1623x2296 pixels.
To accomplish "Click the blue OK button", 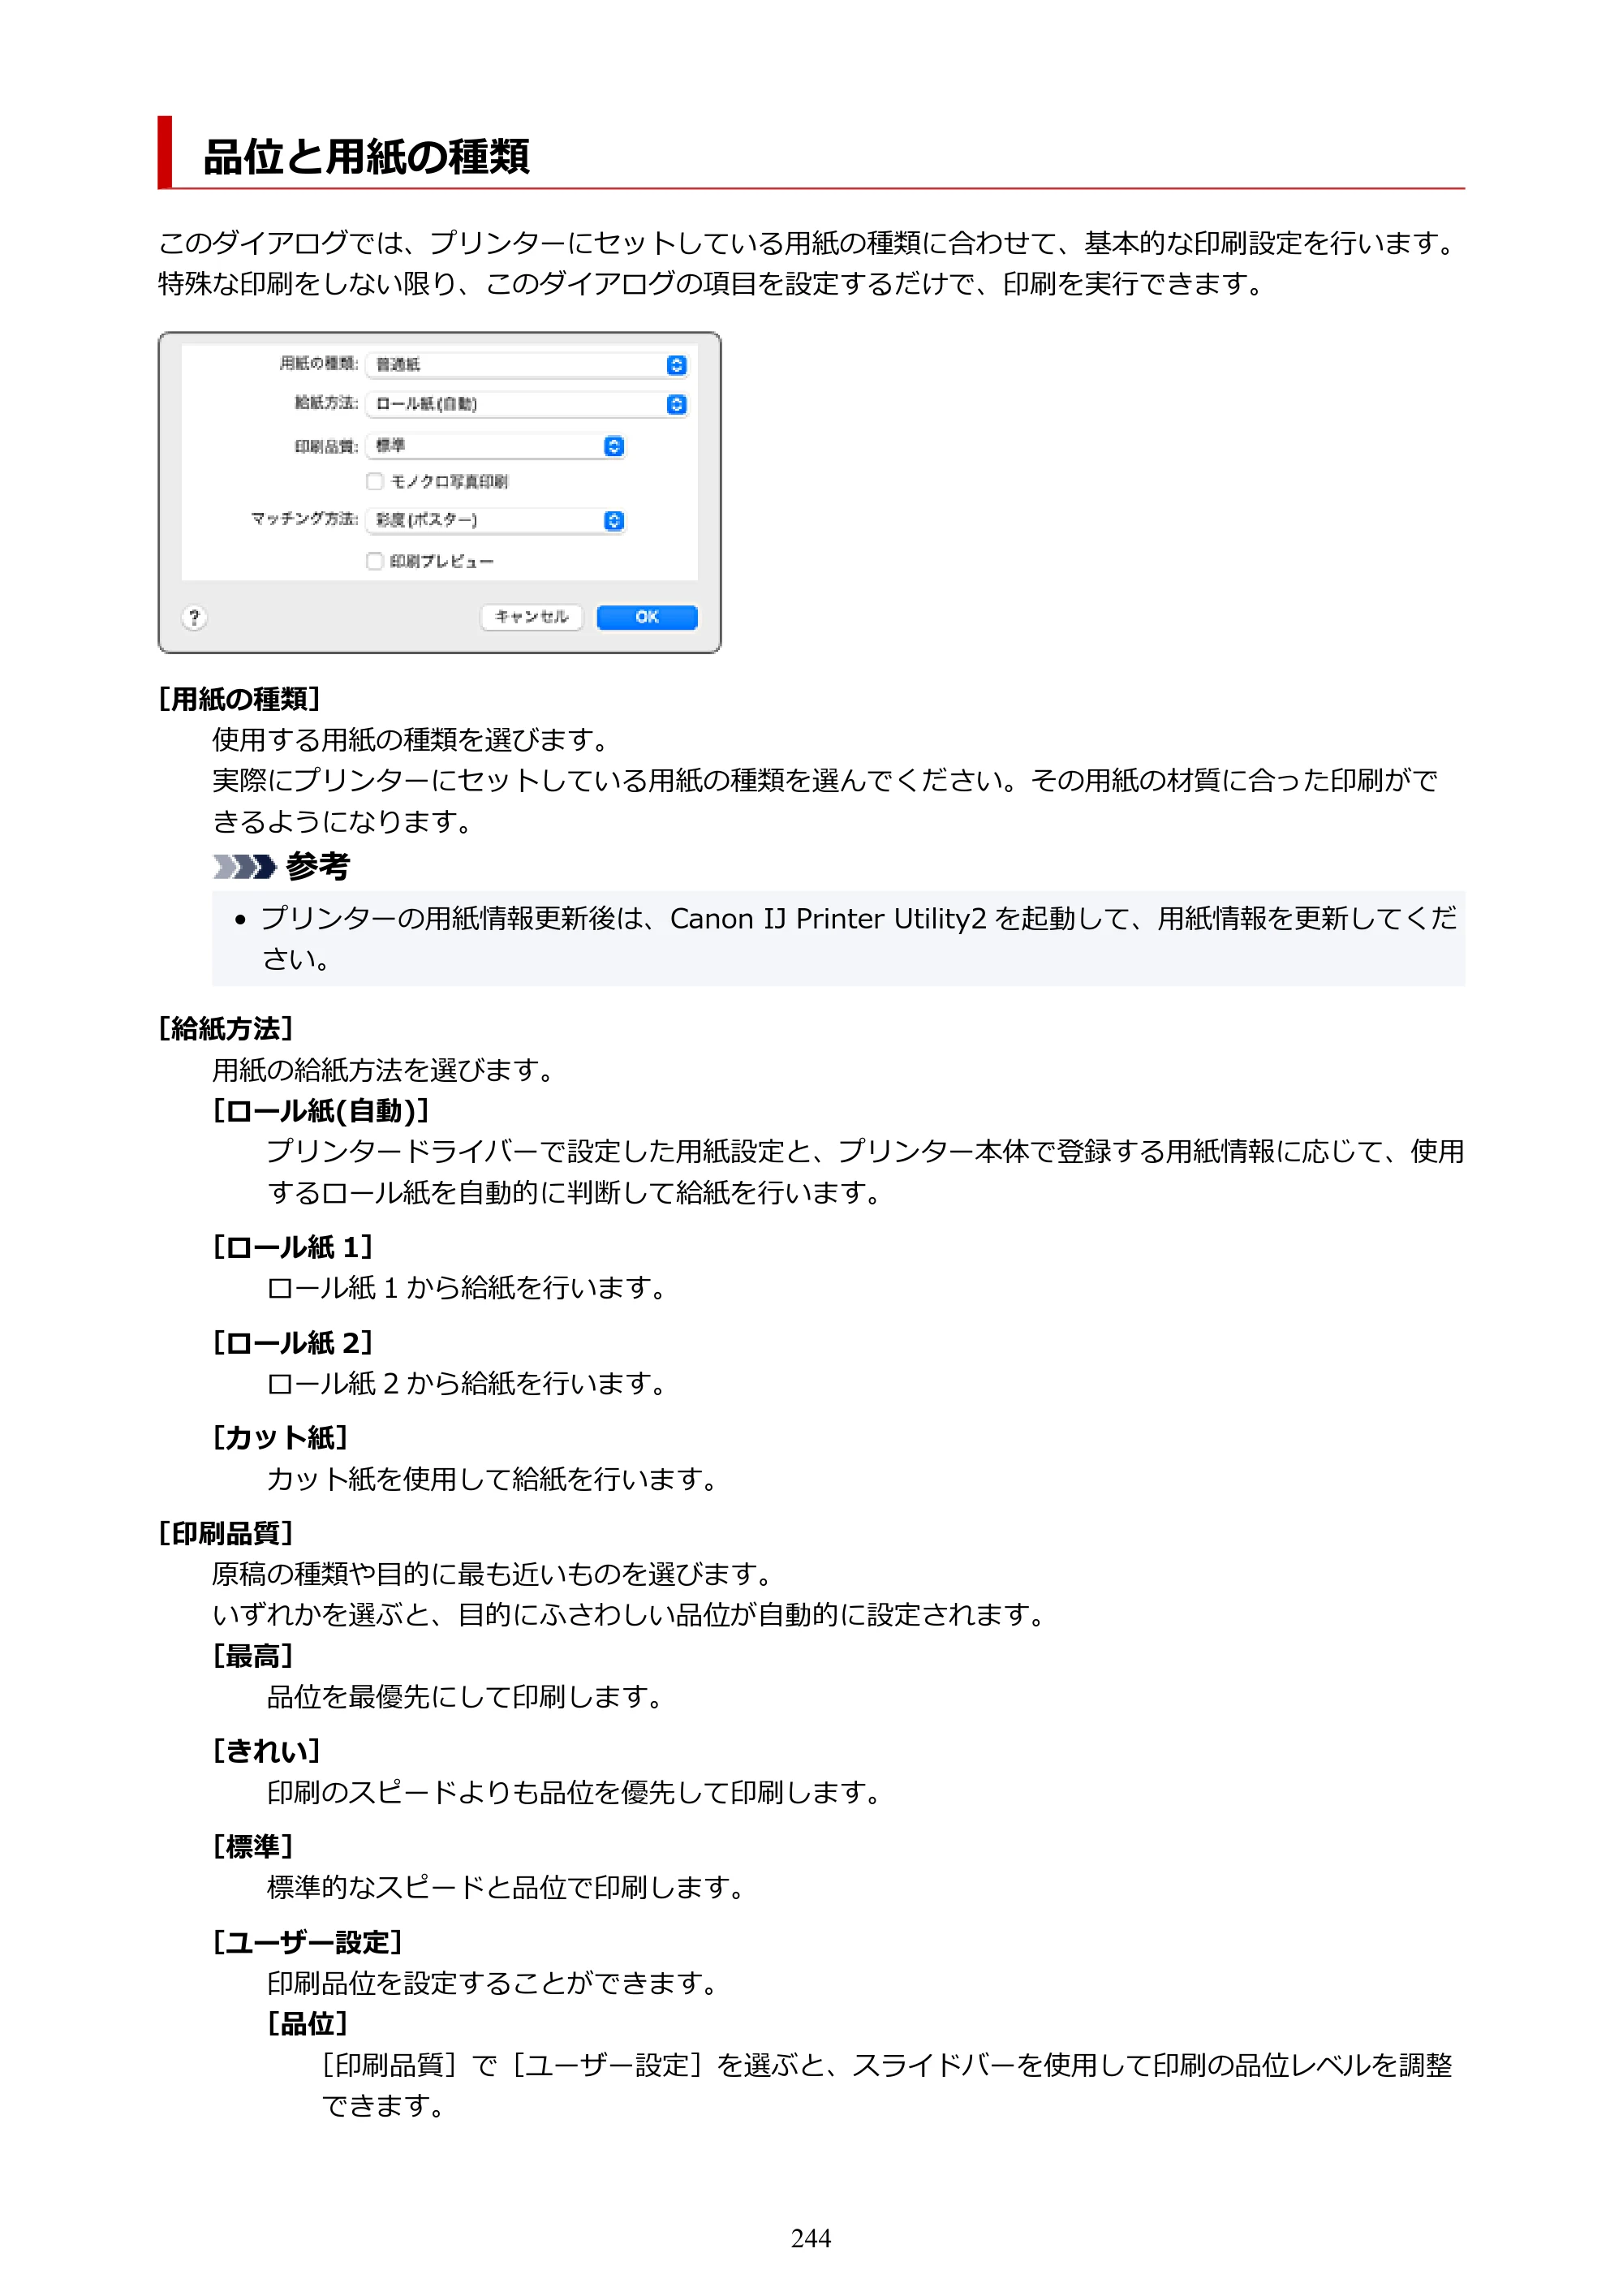I will tap(647, 617).
